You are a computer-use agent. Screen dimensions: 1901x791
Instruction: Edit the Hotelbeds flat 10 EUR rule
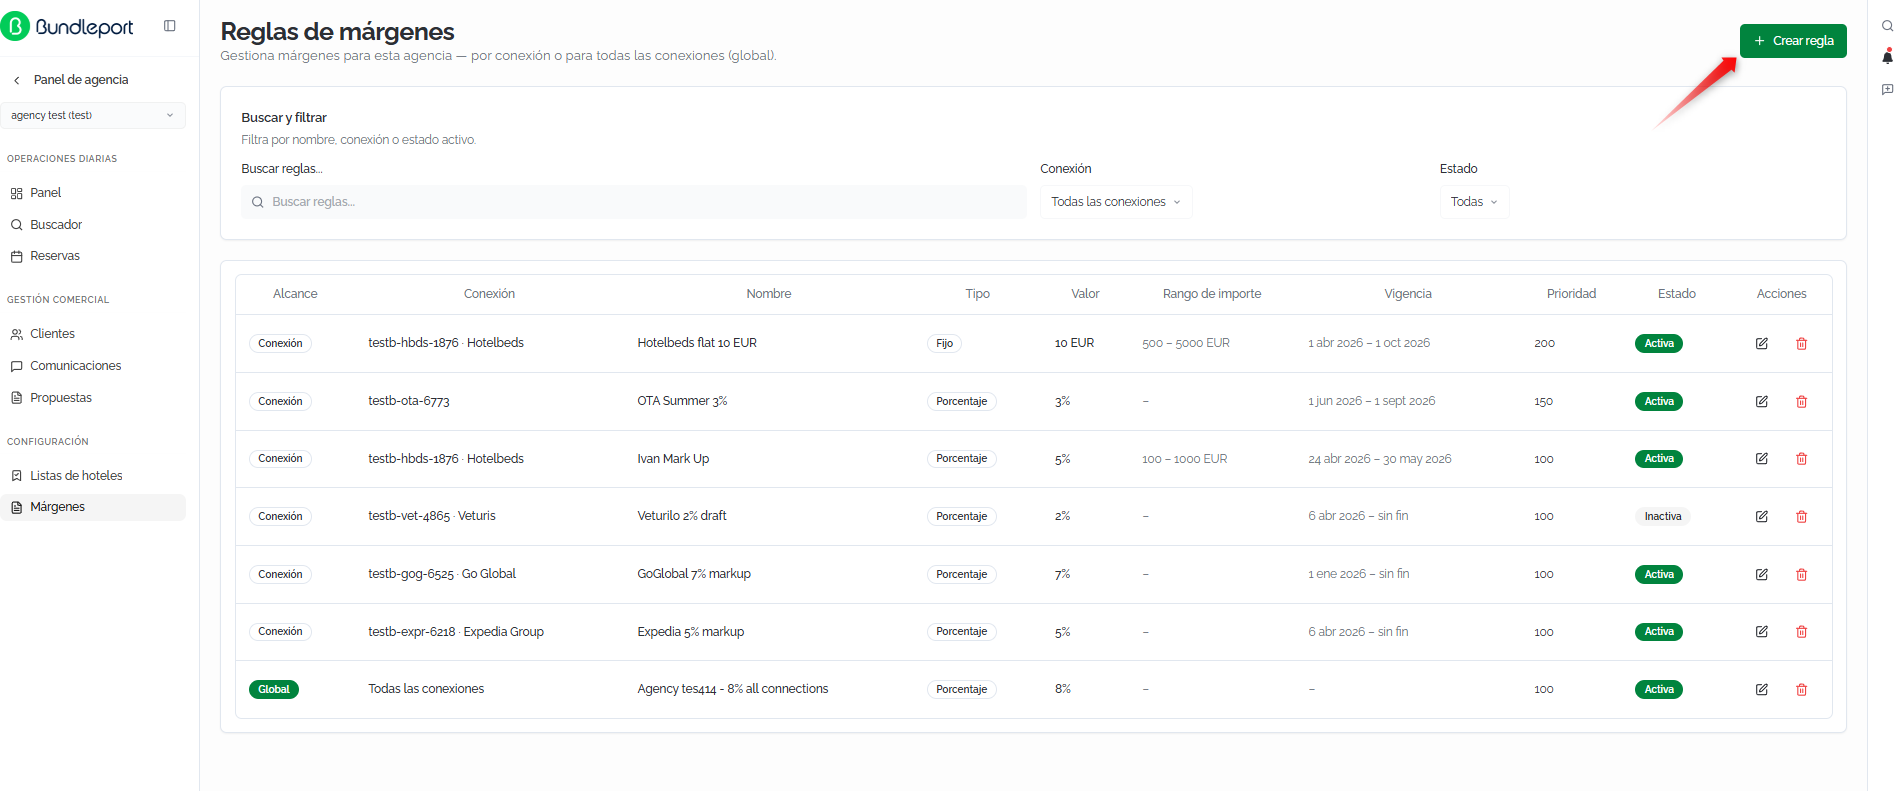click(1762, 343)
